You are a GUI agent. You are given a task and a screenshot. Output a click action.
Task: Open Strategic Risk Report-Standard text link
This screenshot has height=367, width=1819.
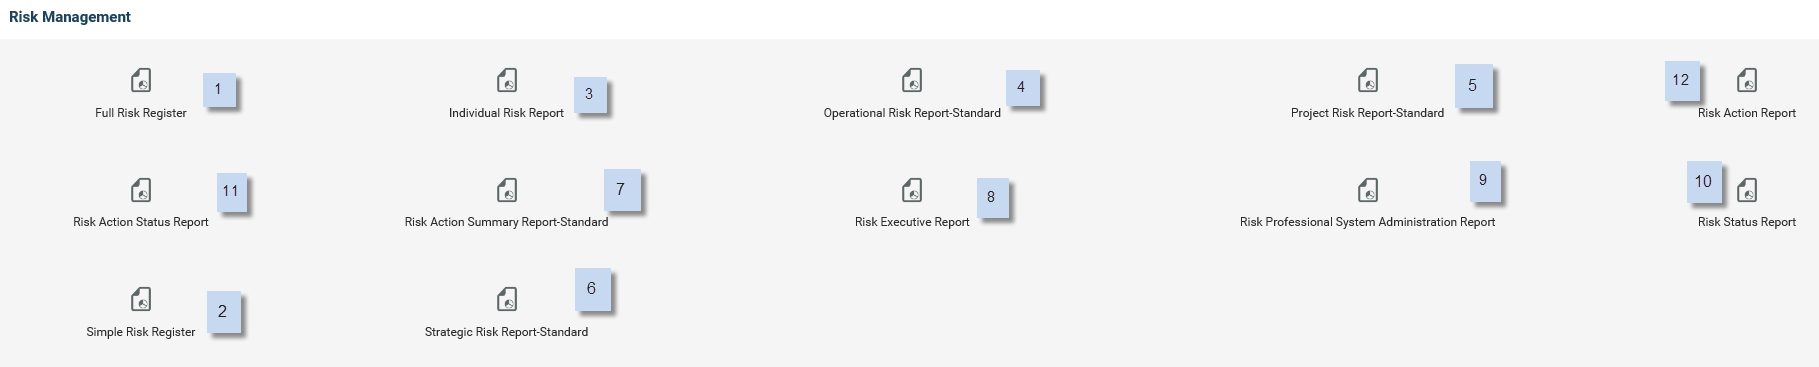[506, 332]
